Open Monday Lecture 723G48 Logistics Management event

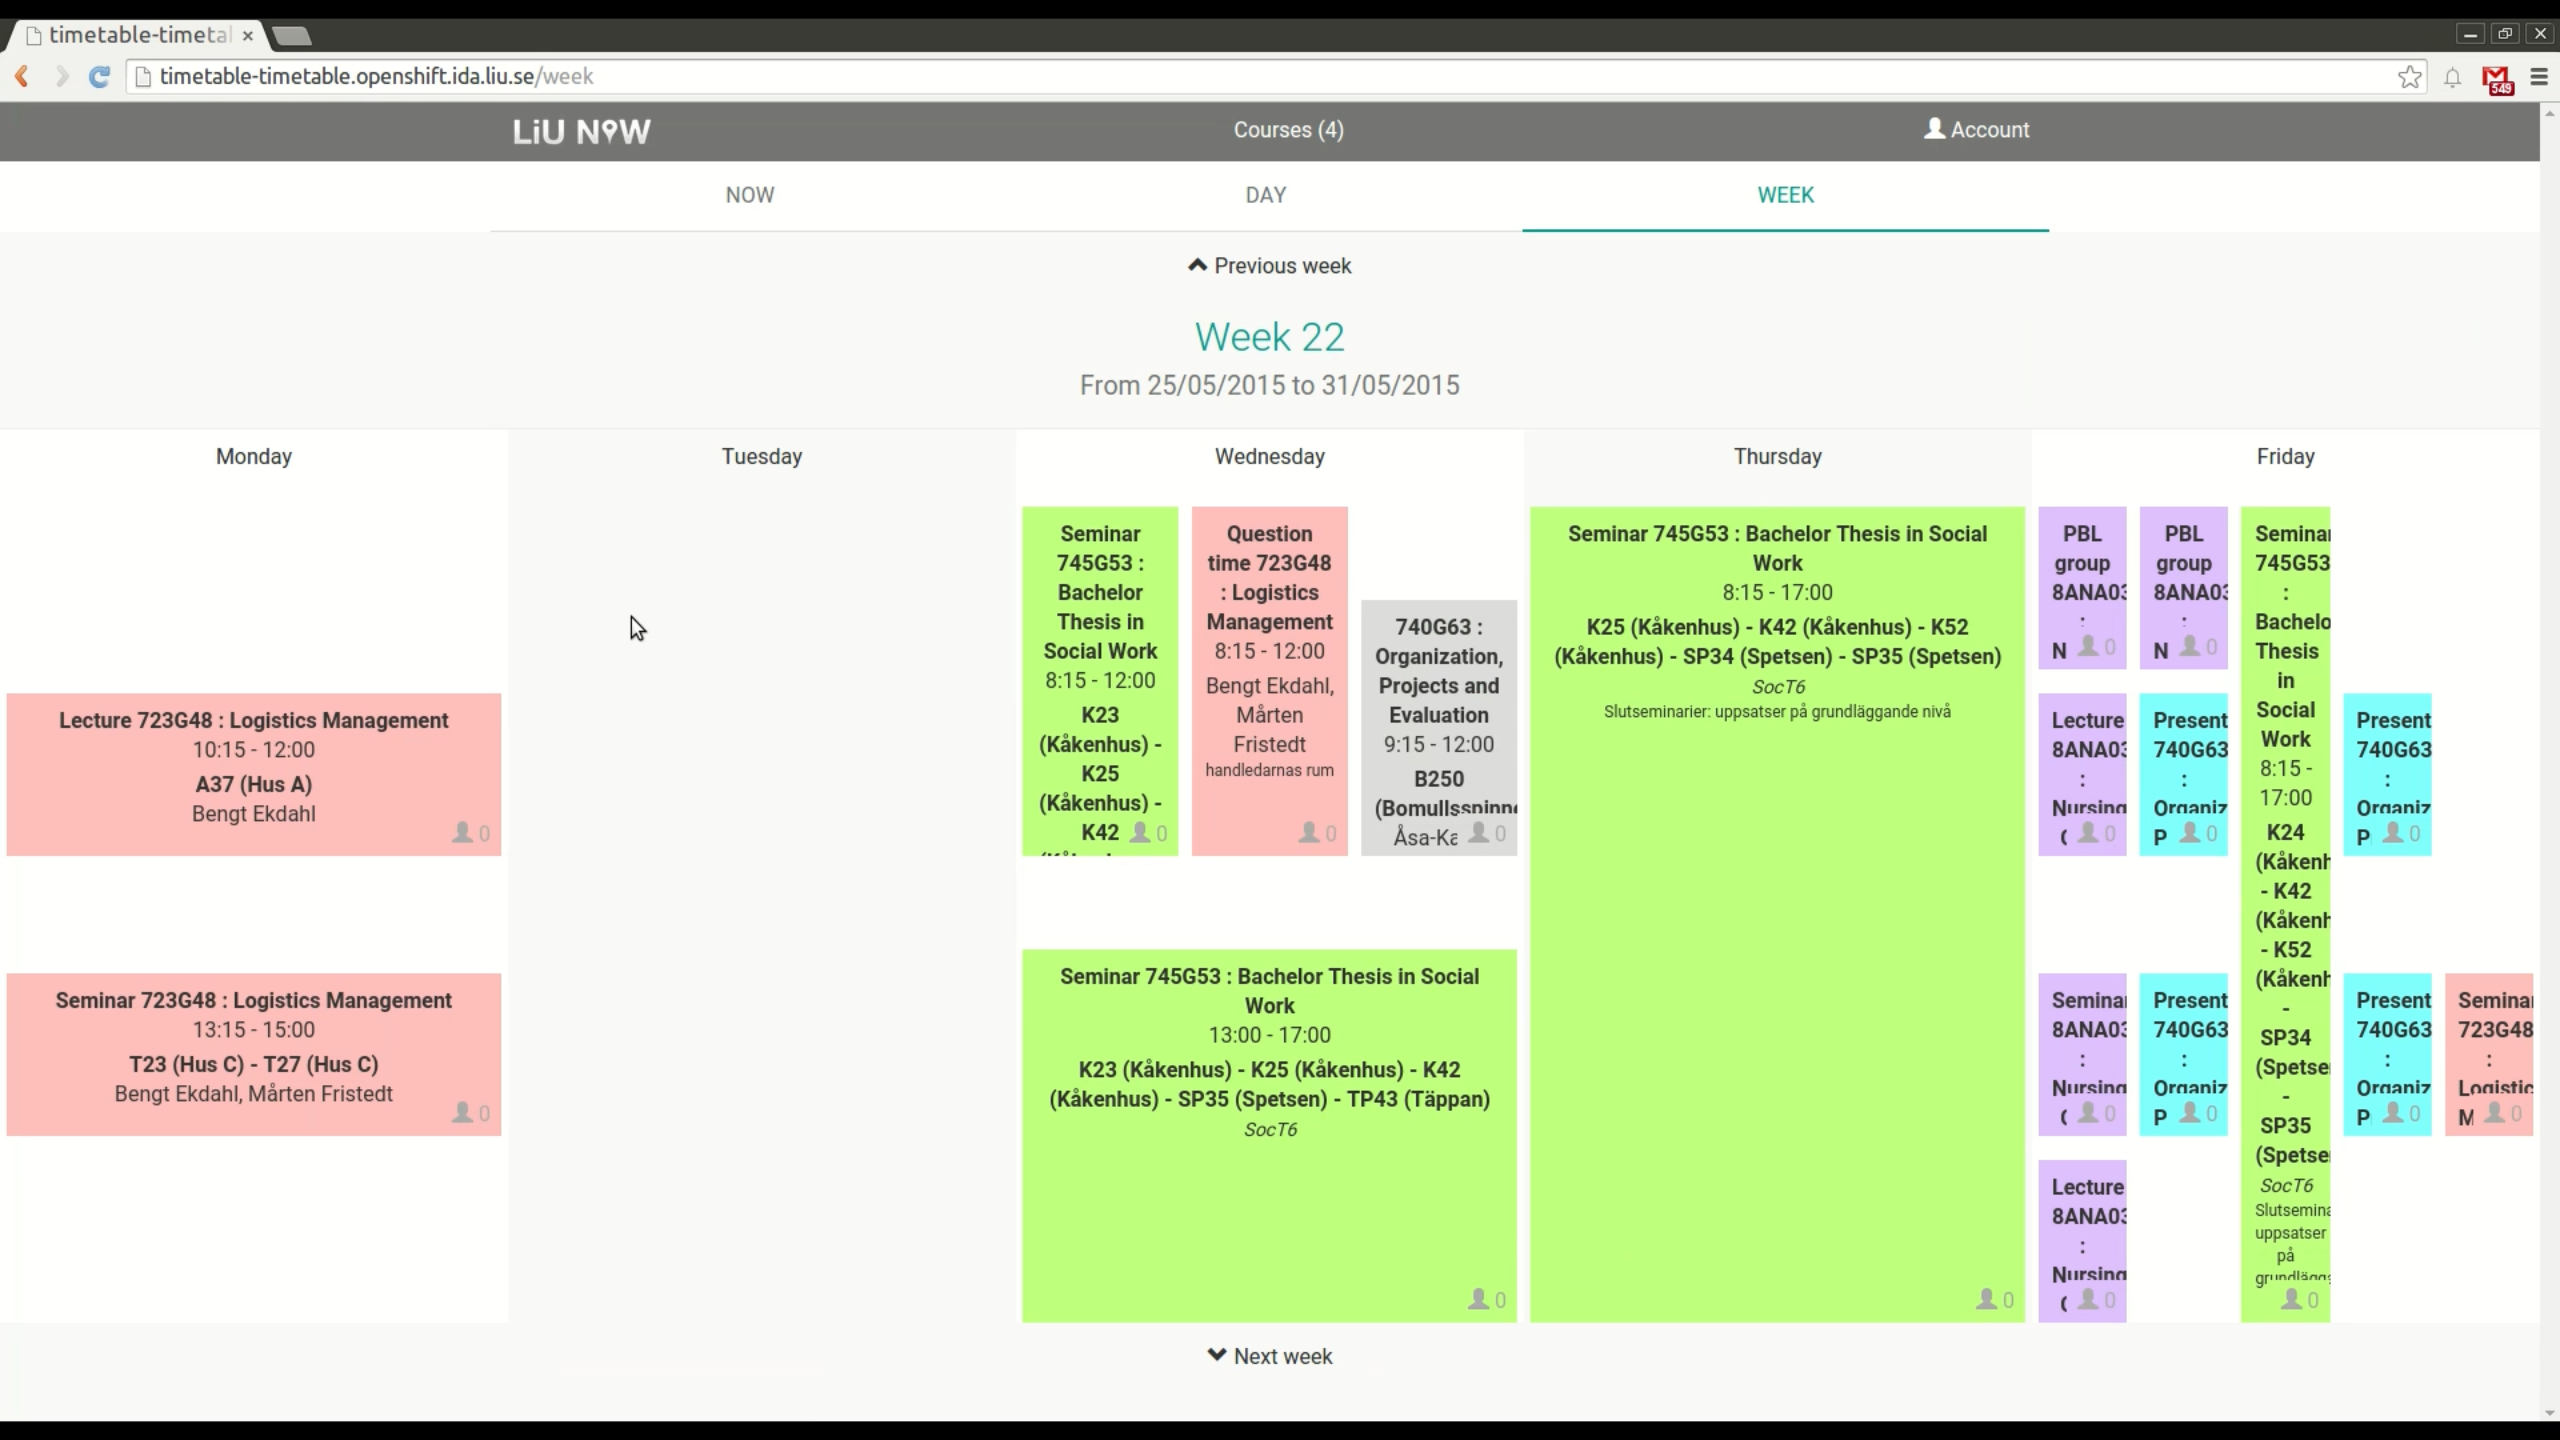(253, 774)
